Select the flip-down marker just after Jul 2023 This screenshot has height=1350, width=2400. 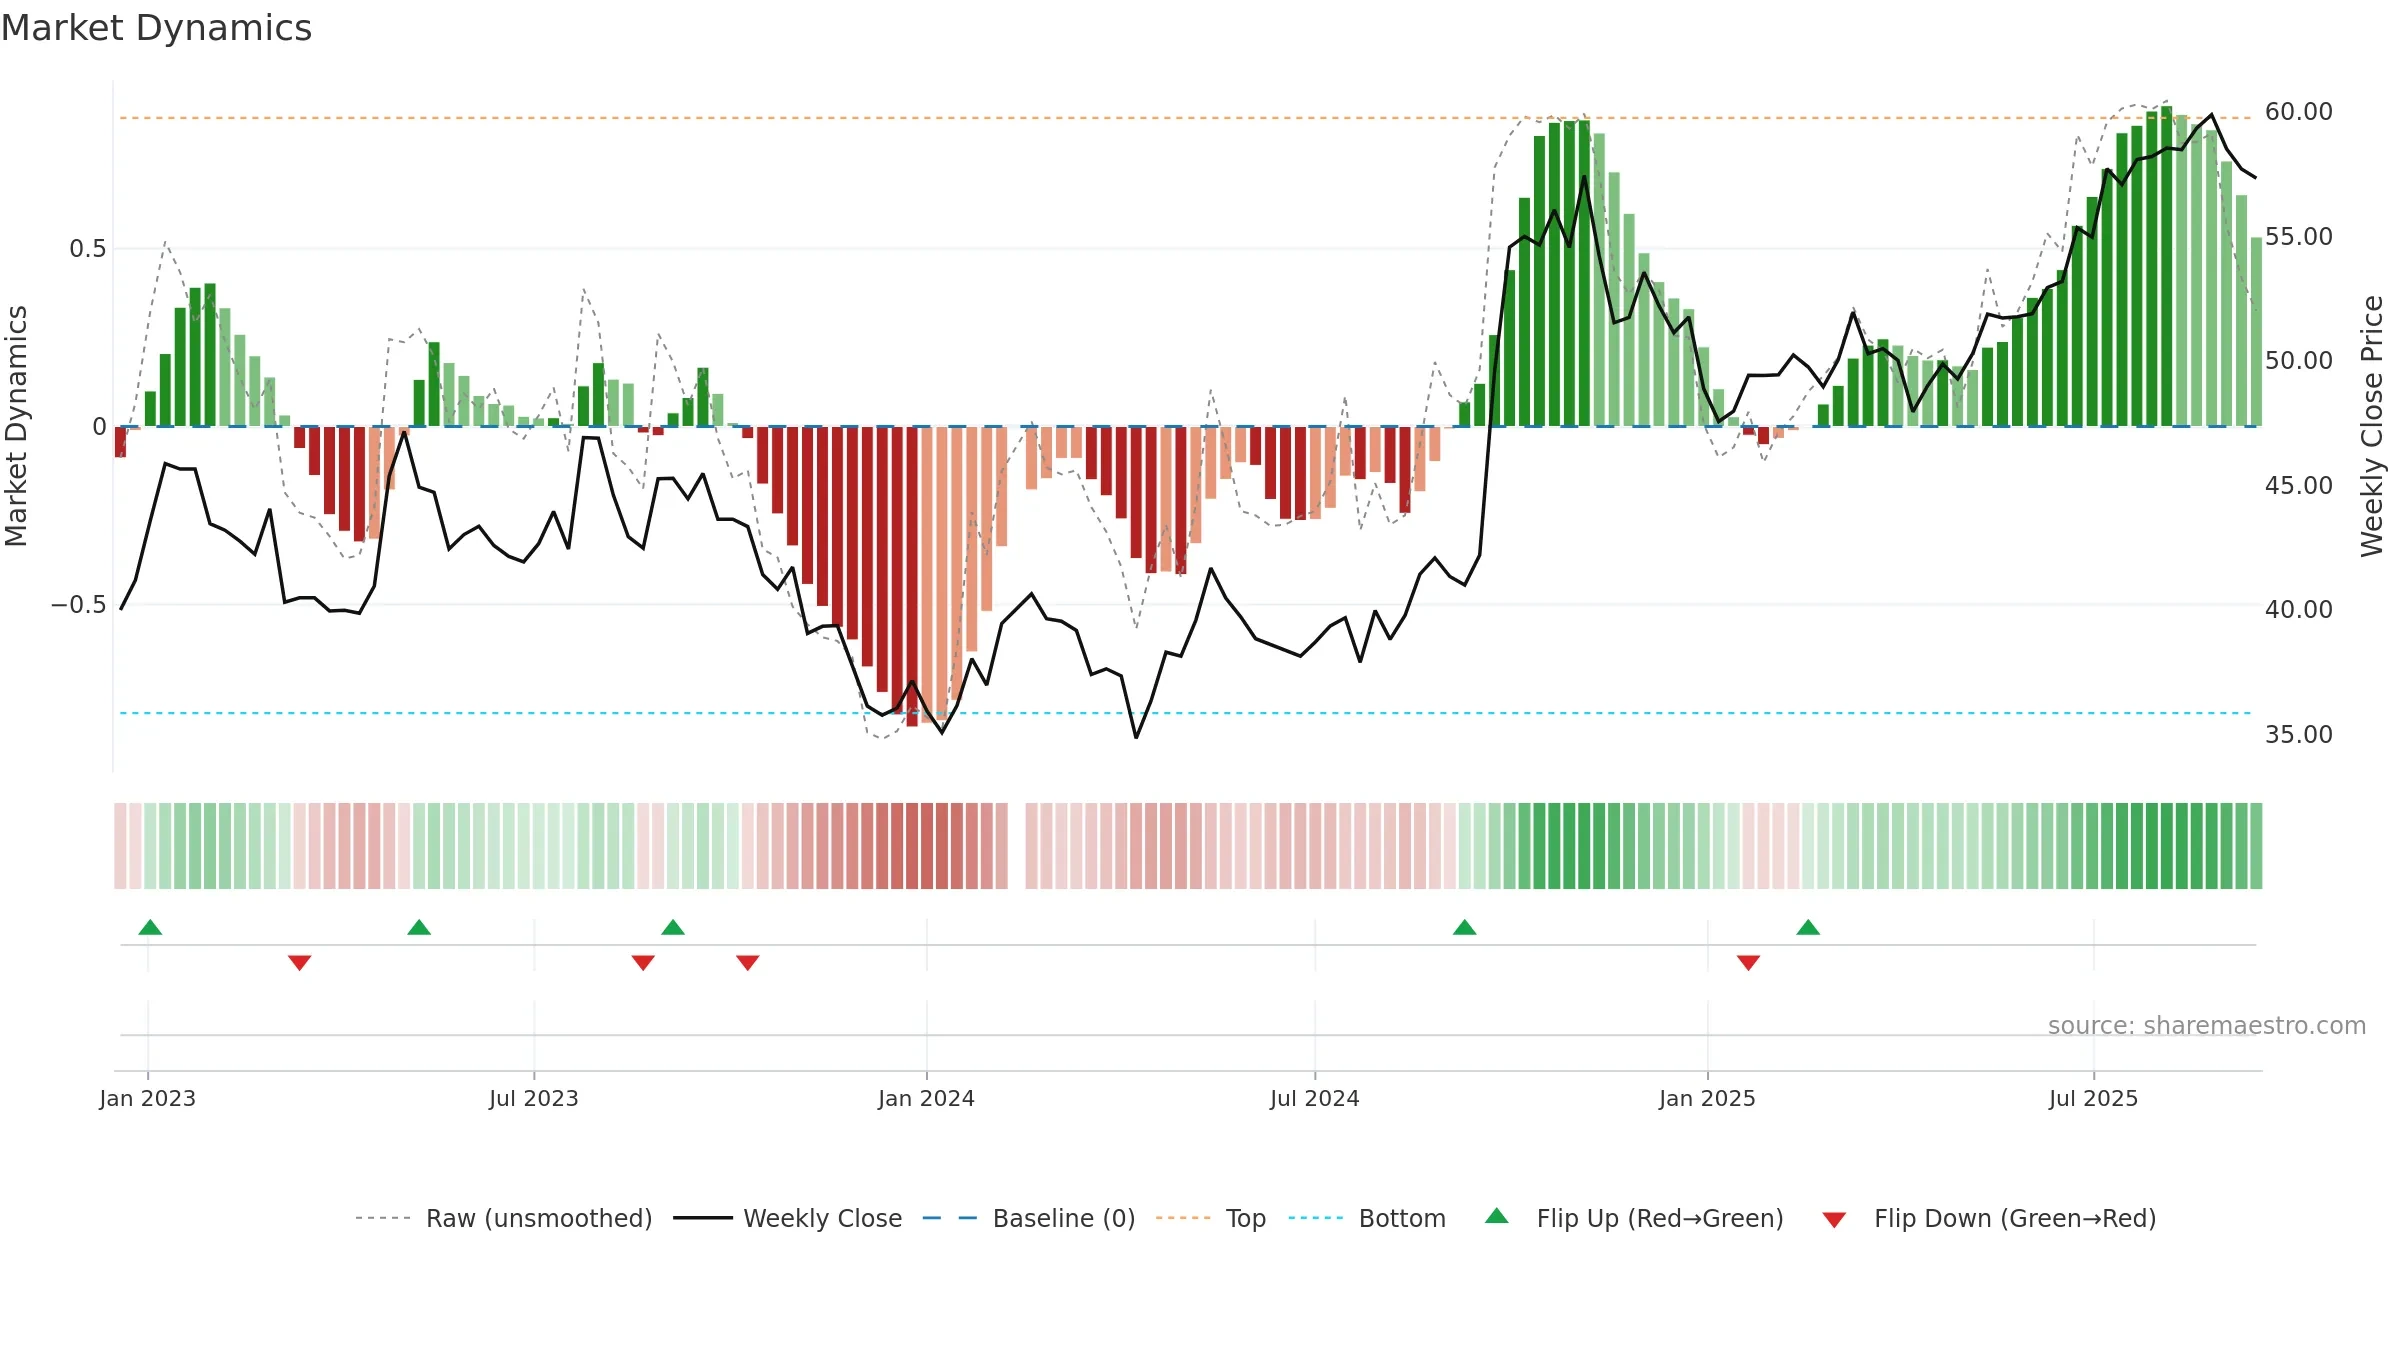643,962
